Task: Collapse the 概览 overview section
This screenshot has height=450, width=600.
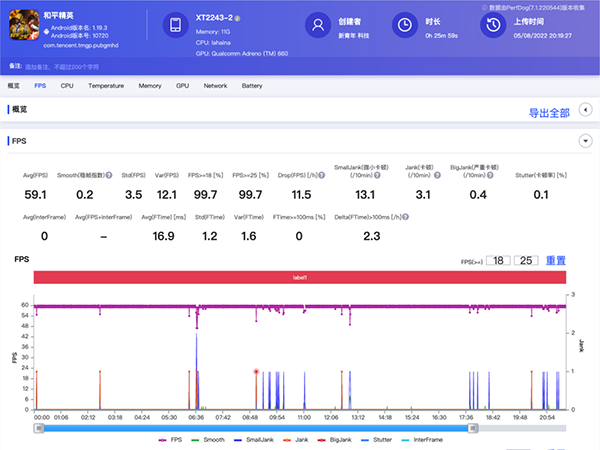Action: point(584,112)
